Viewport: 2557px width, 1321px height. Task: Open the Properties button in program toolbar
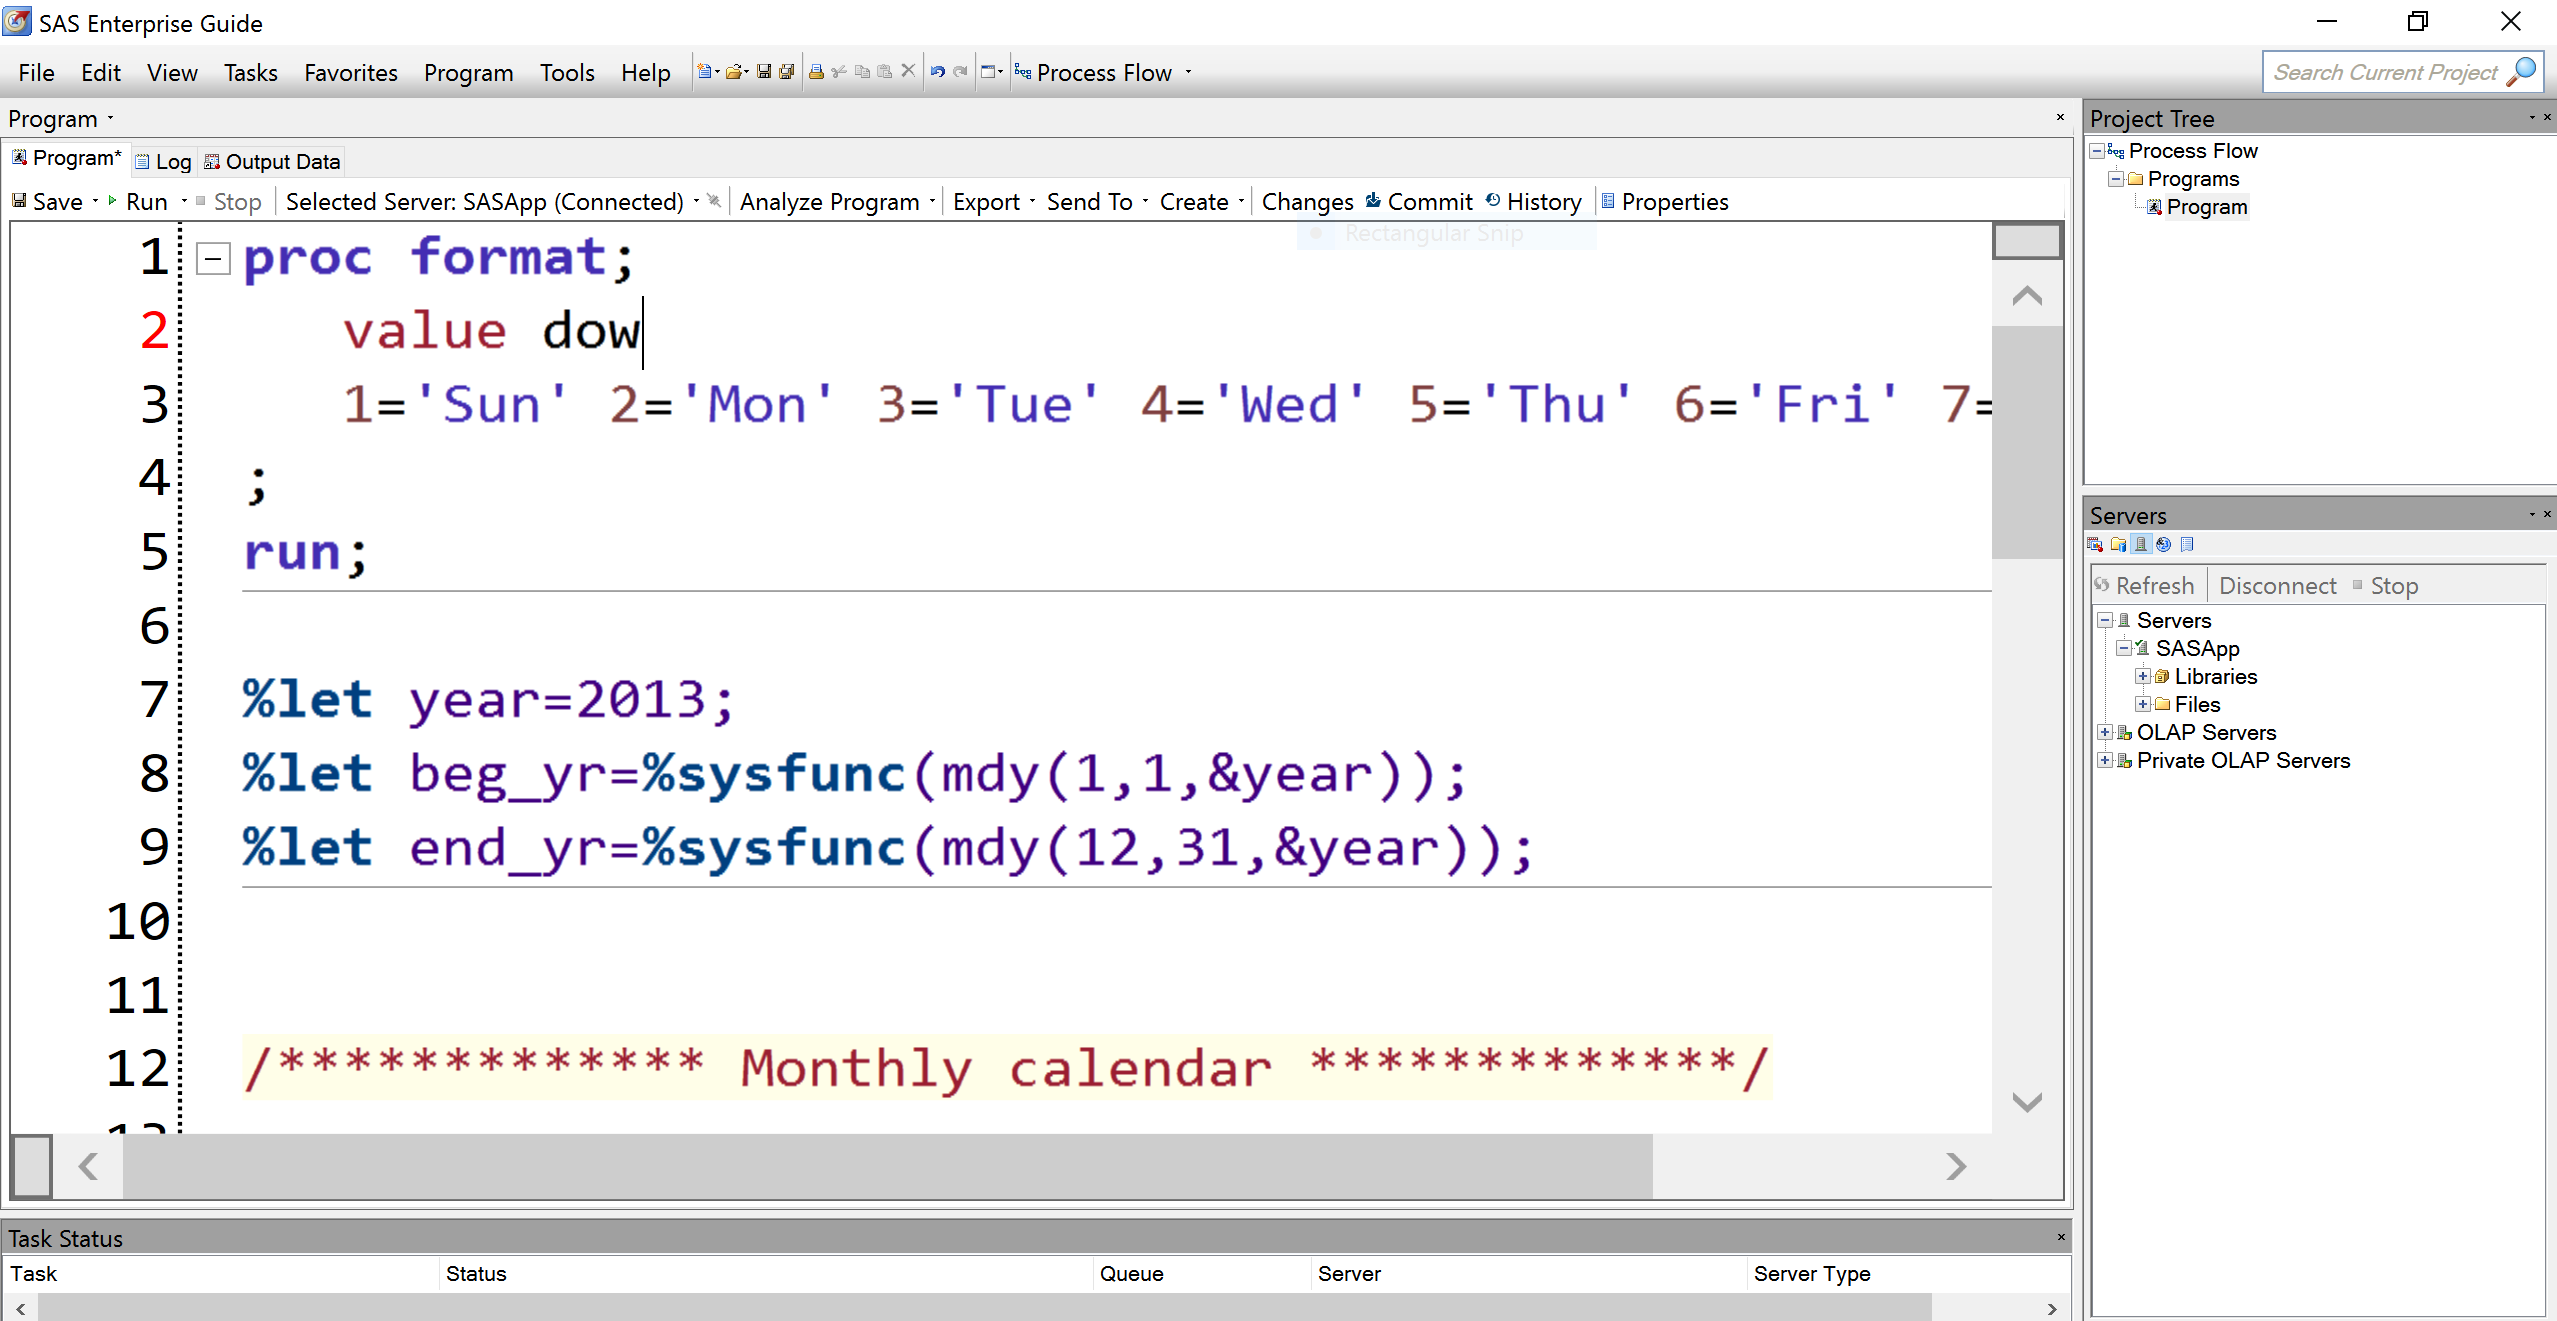click(x=1664, y=202)
